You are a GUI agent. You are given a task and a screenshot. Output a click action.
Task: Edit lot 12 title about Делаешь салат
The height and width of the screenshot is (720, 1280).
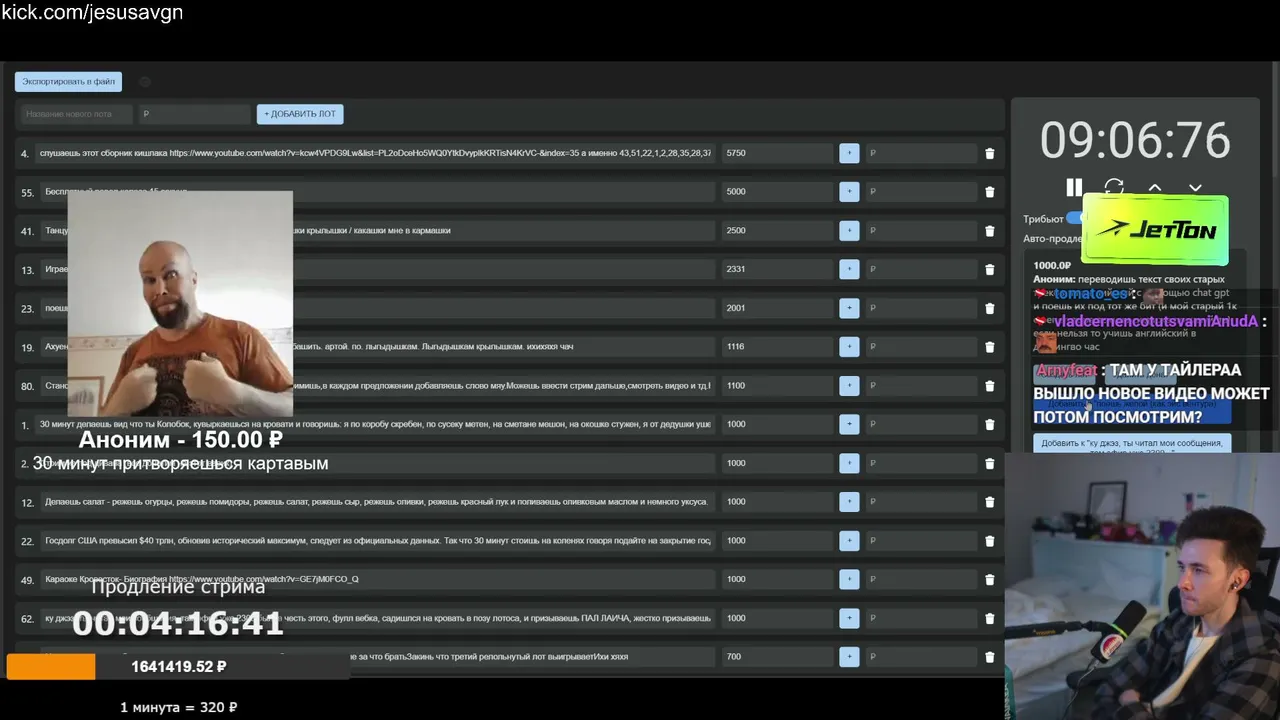click(378, 502)
